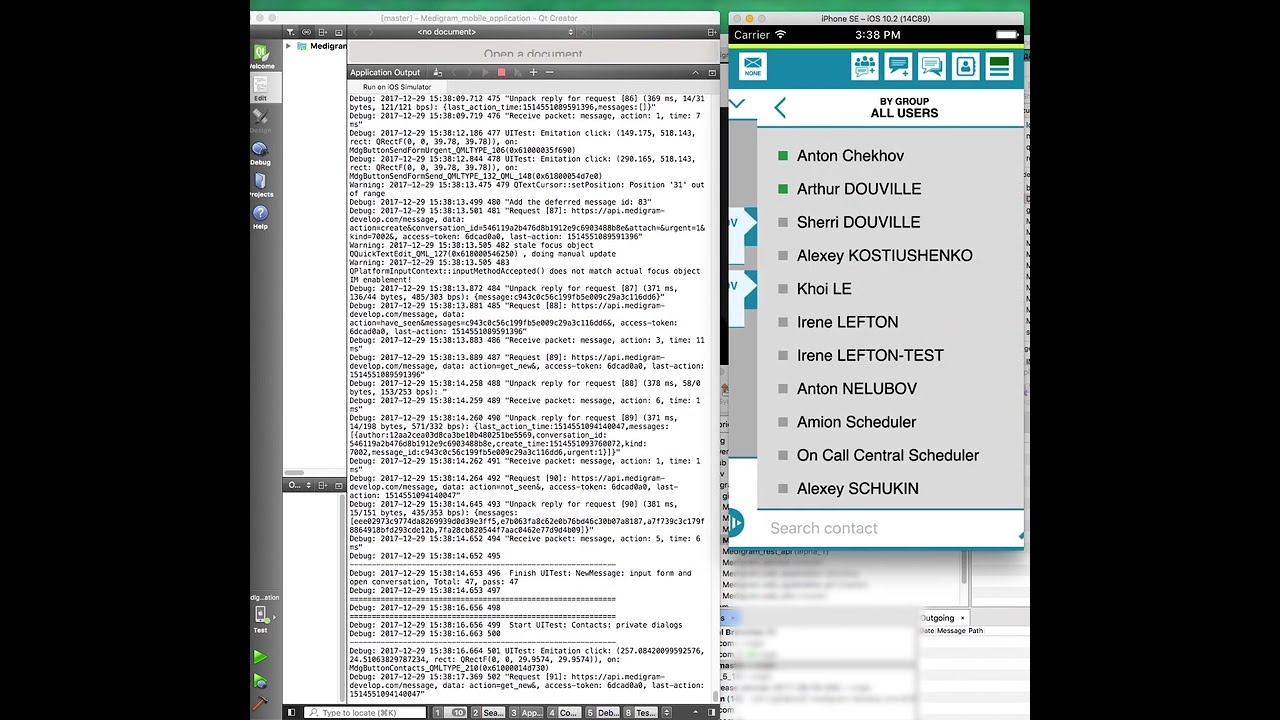Switch to Edit mode in Qt Creator
The height and width of the screenshot is (720, 1280).
click(x=260, y=88)
